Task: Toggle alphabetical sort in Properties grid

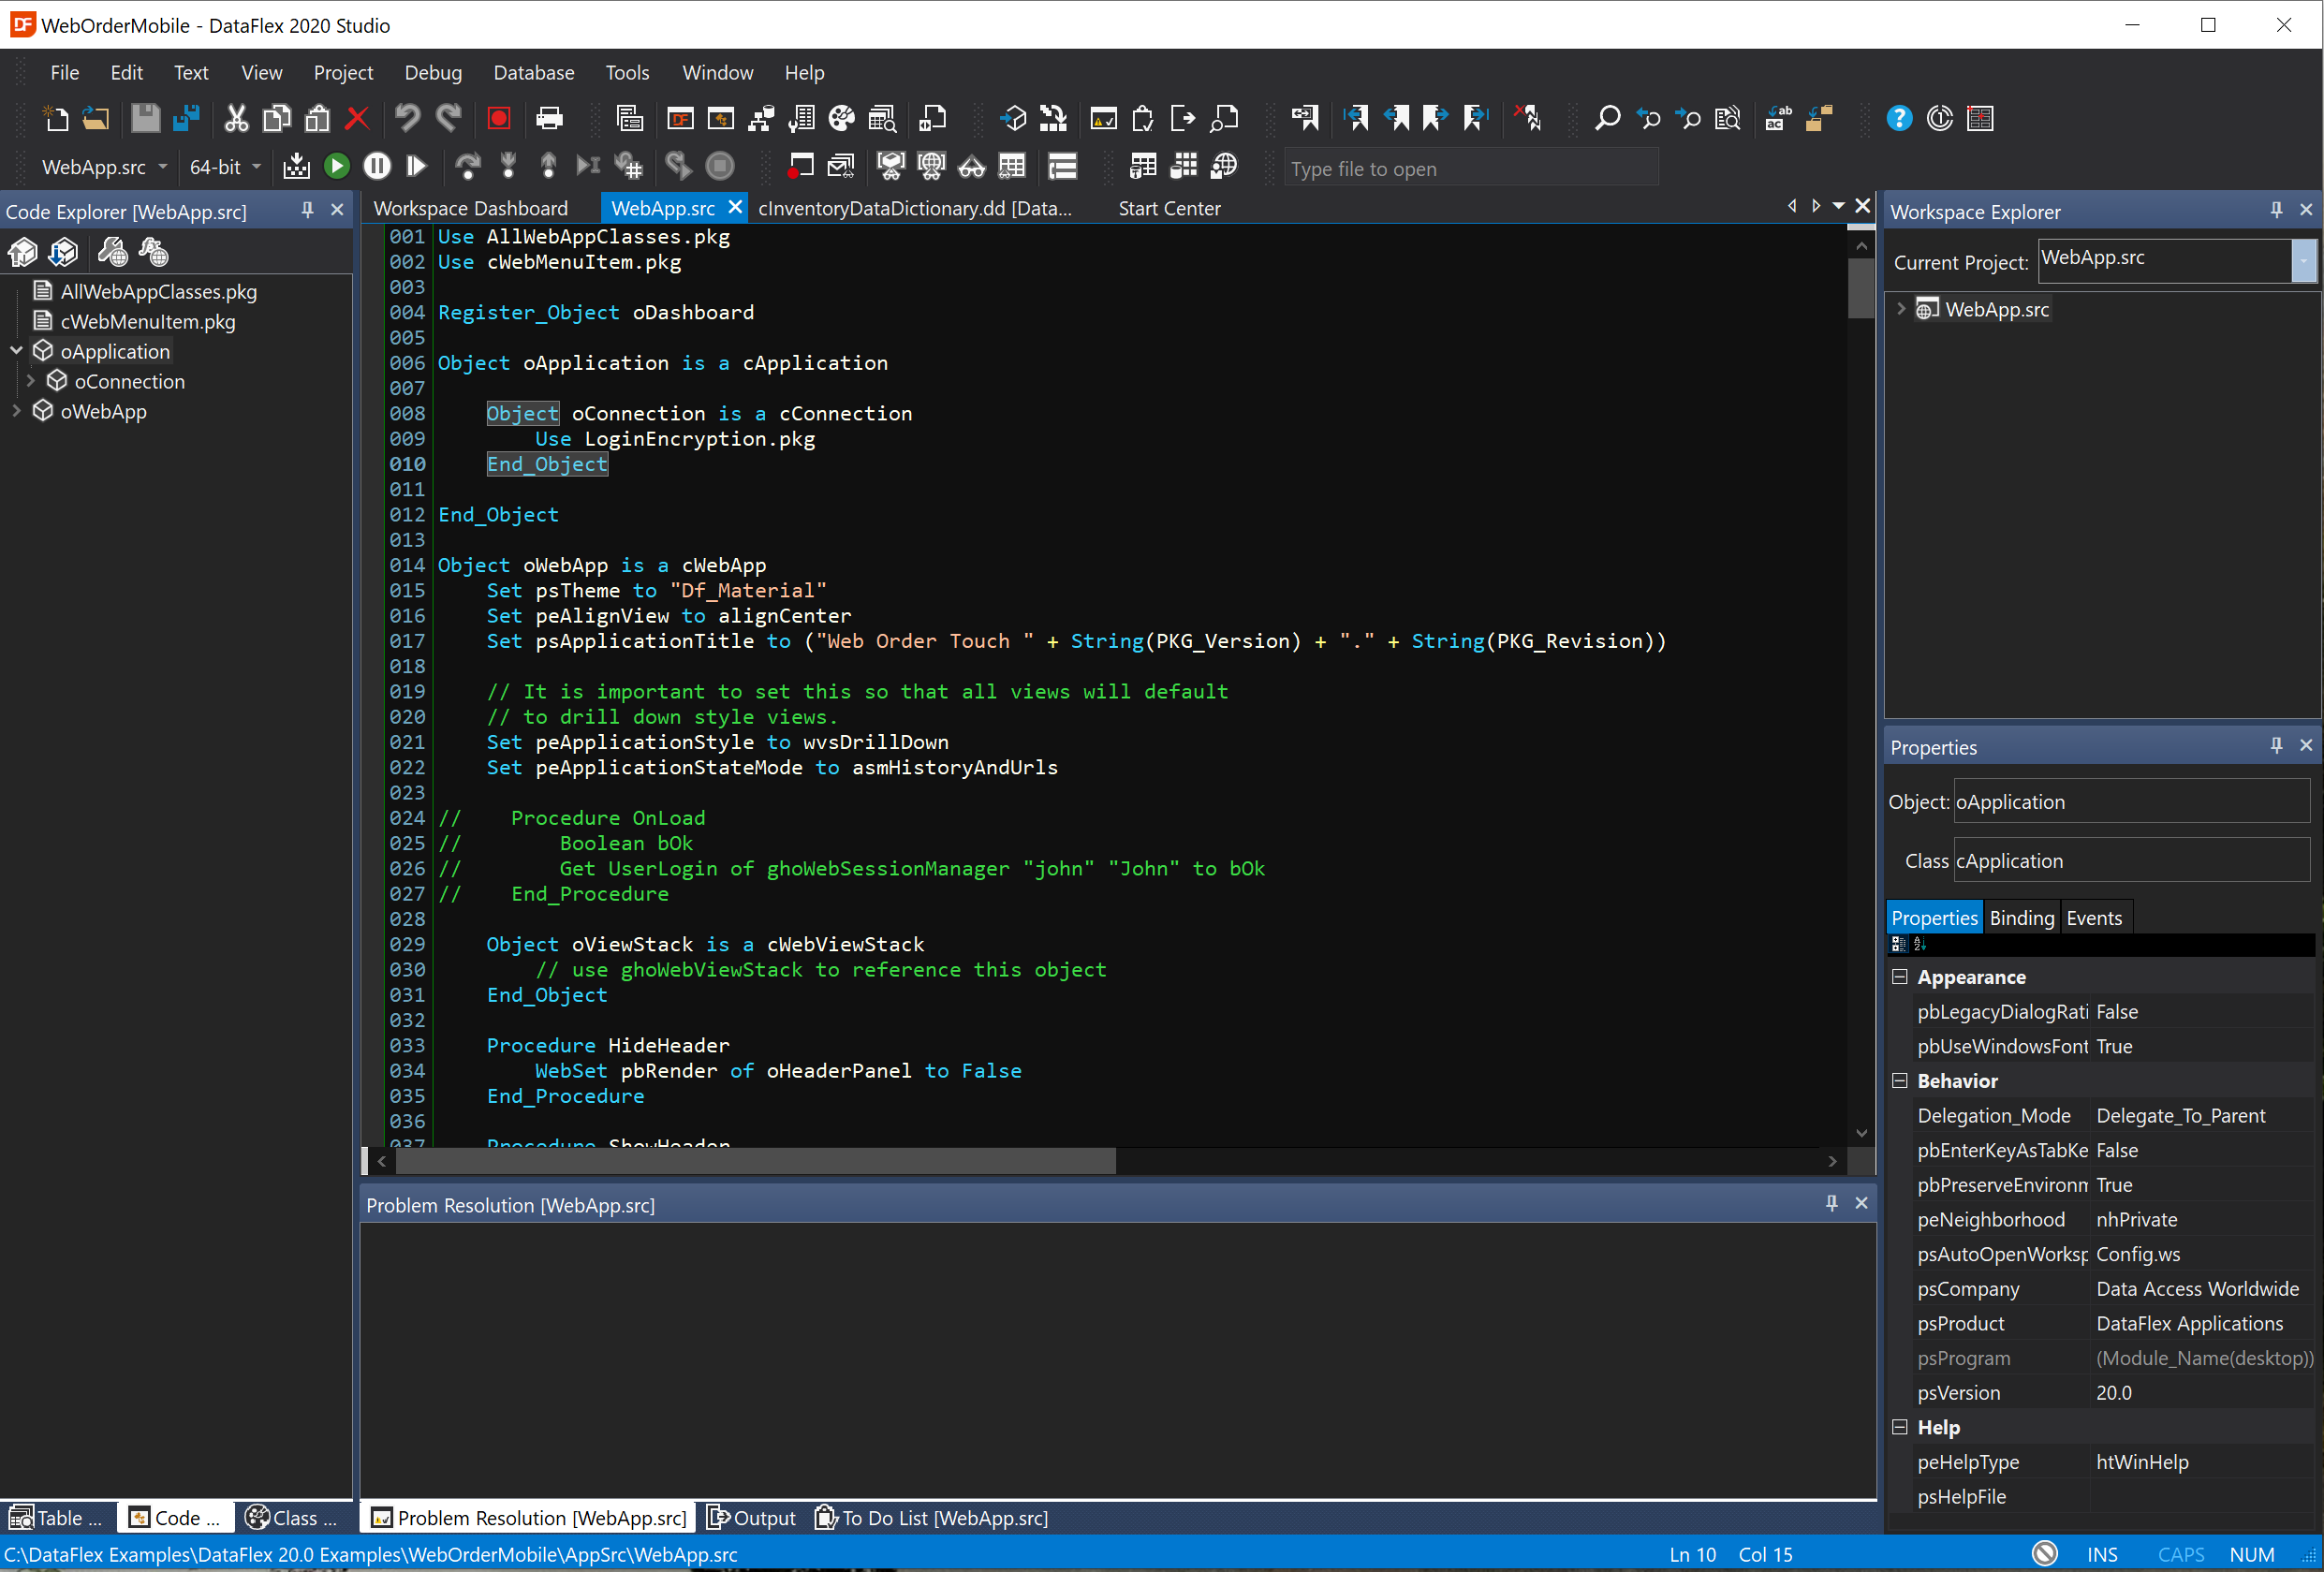Action: [x=1919, y=944]
